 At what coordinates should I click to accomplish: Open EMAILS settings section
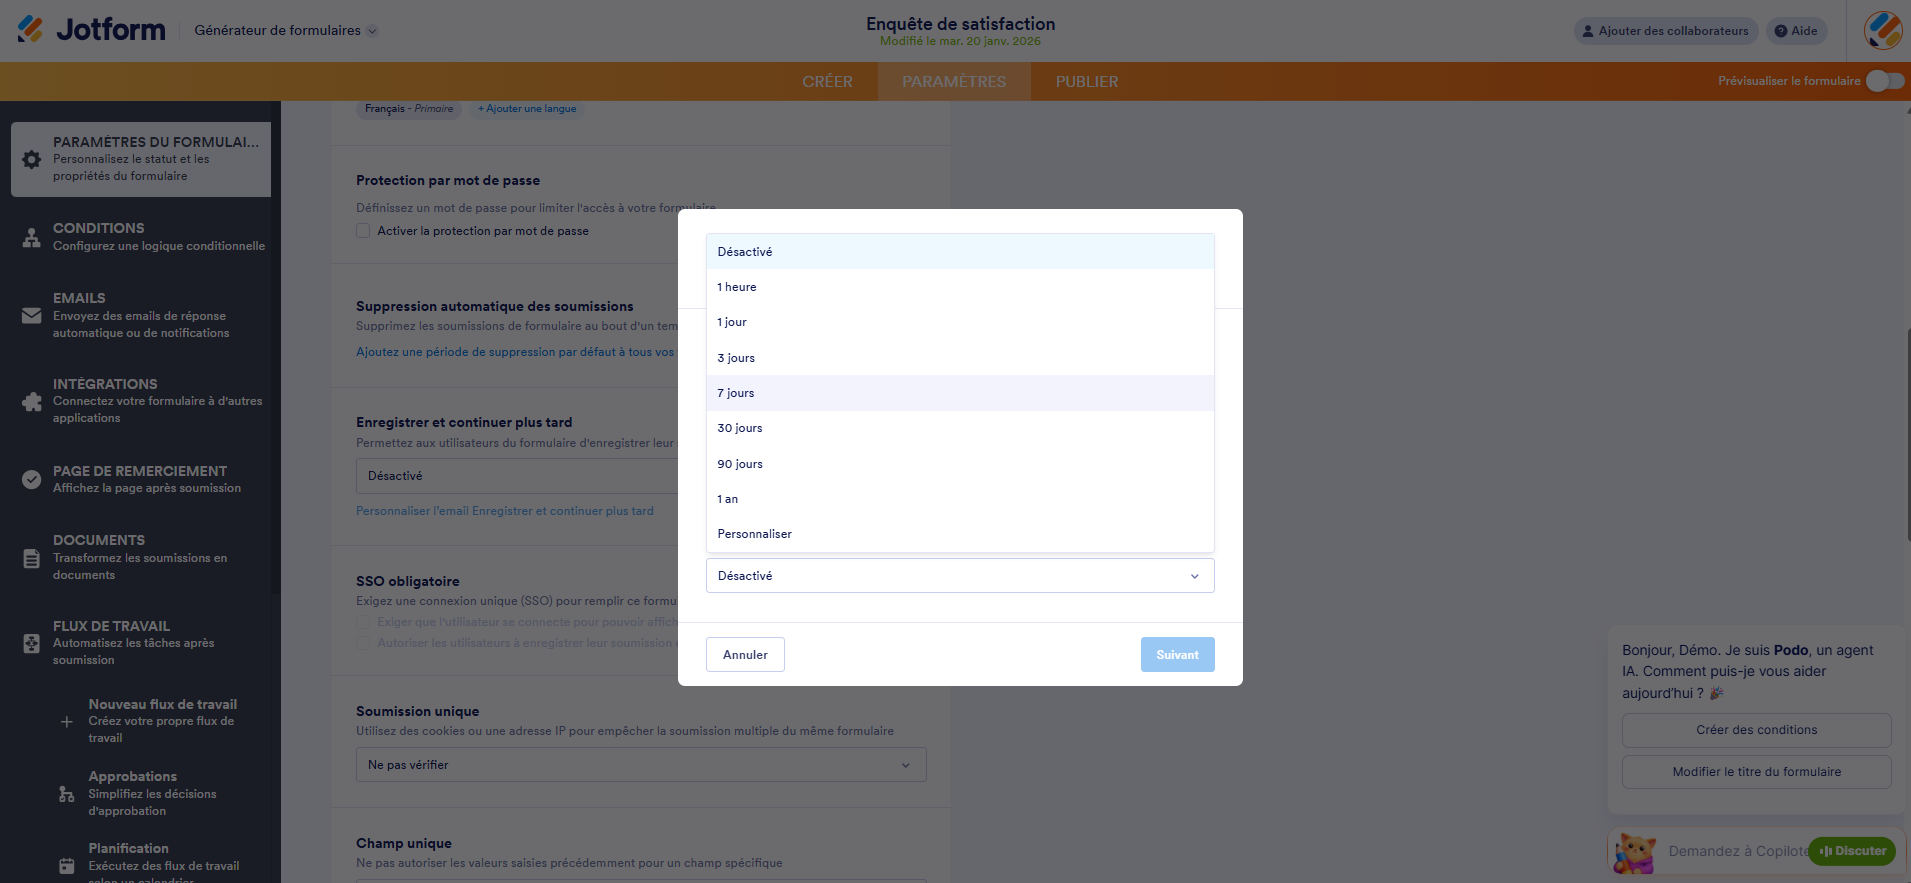click(x=140, y=315)
